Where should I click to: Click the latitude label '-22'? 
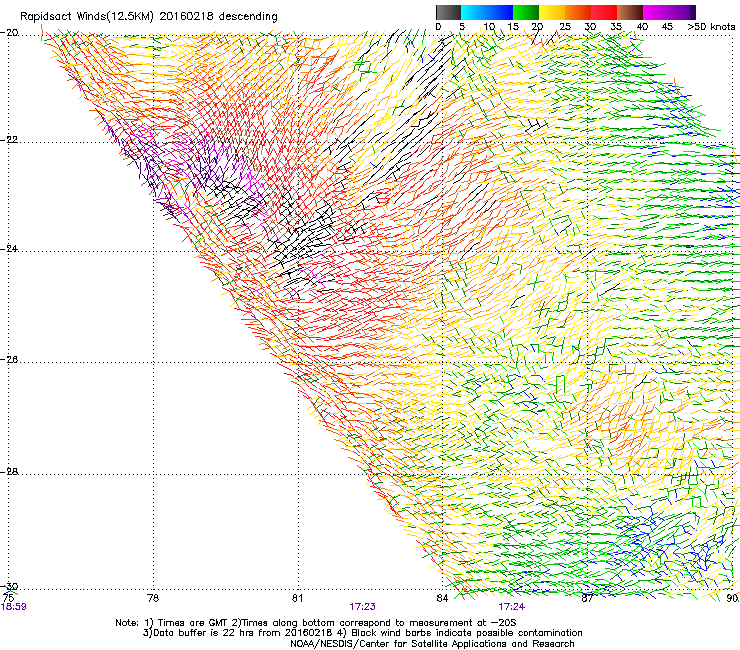point(9,140)
